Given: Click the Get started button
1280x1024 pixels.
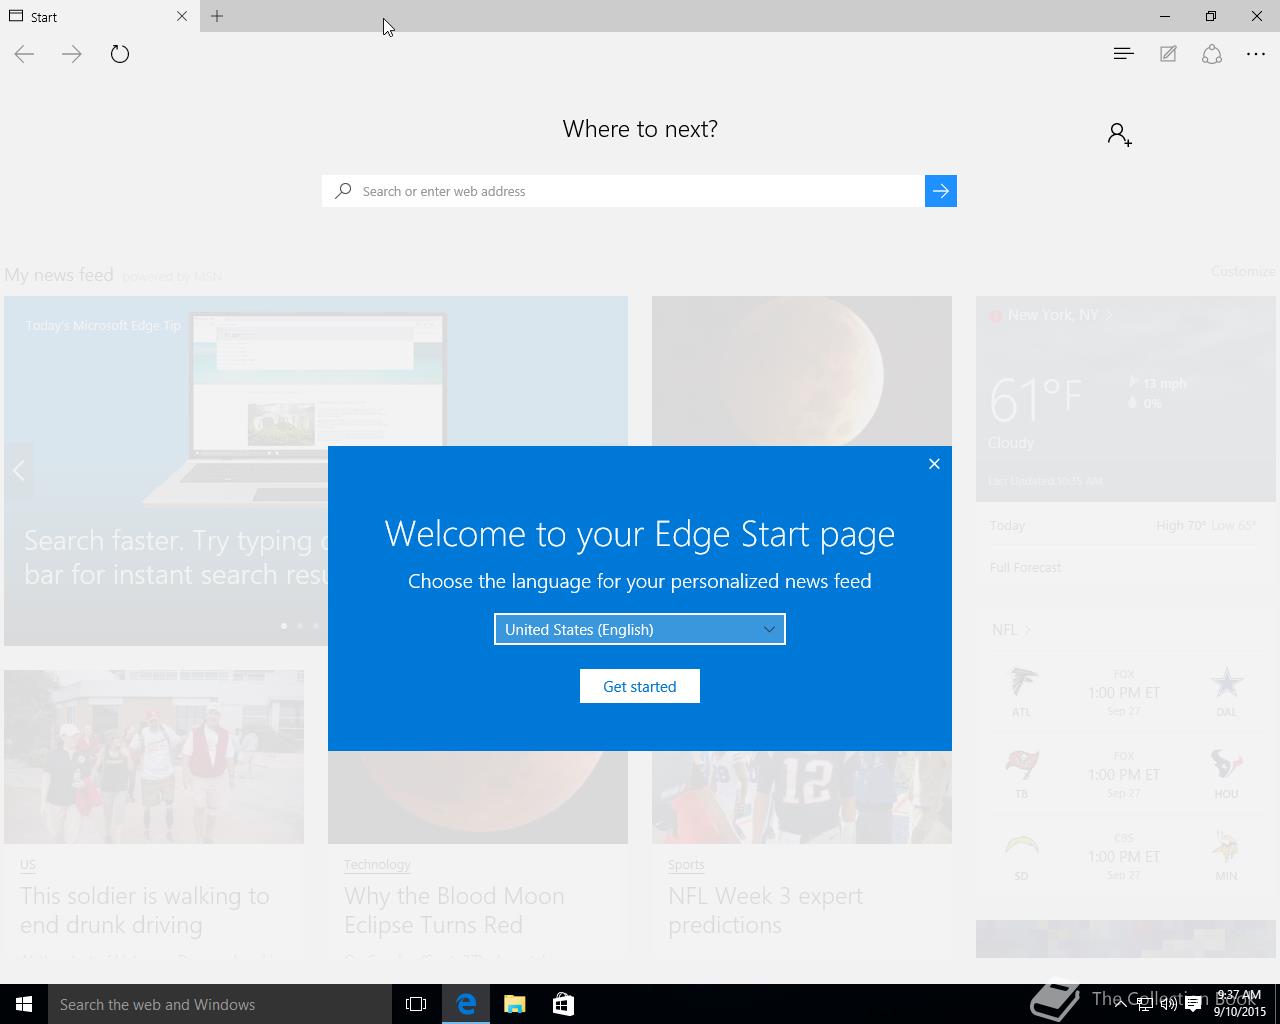Looking at the screenshot, I should click(640, 686).
